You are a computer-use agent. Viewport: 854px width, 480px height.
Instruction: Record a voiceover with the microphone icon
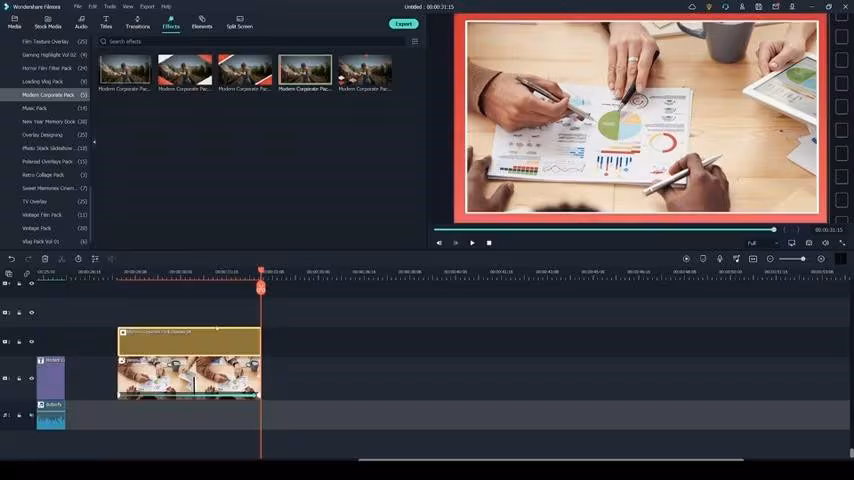pyautogui.click(x=719, y=259)
